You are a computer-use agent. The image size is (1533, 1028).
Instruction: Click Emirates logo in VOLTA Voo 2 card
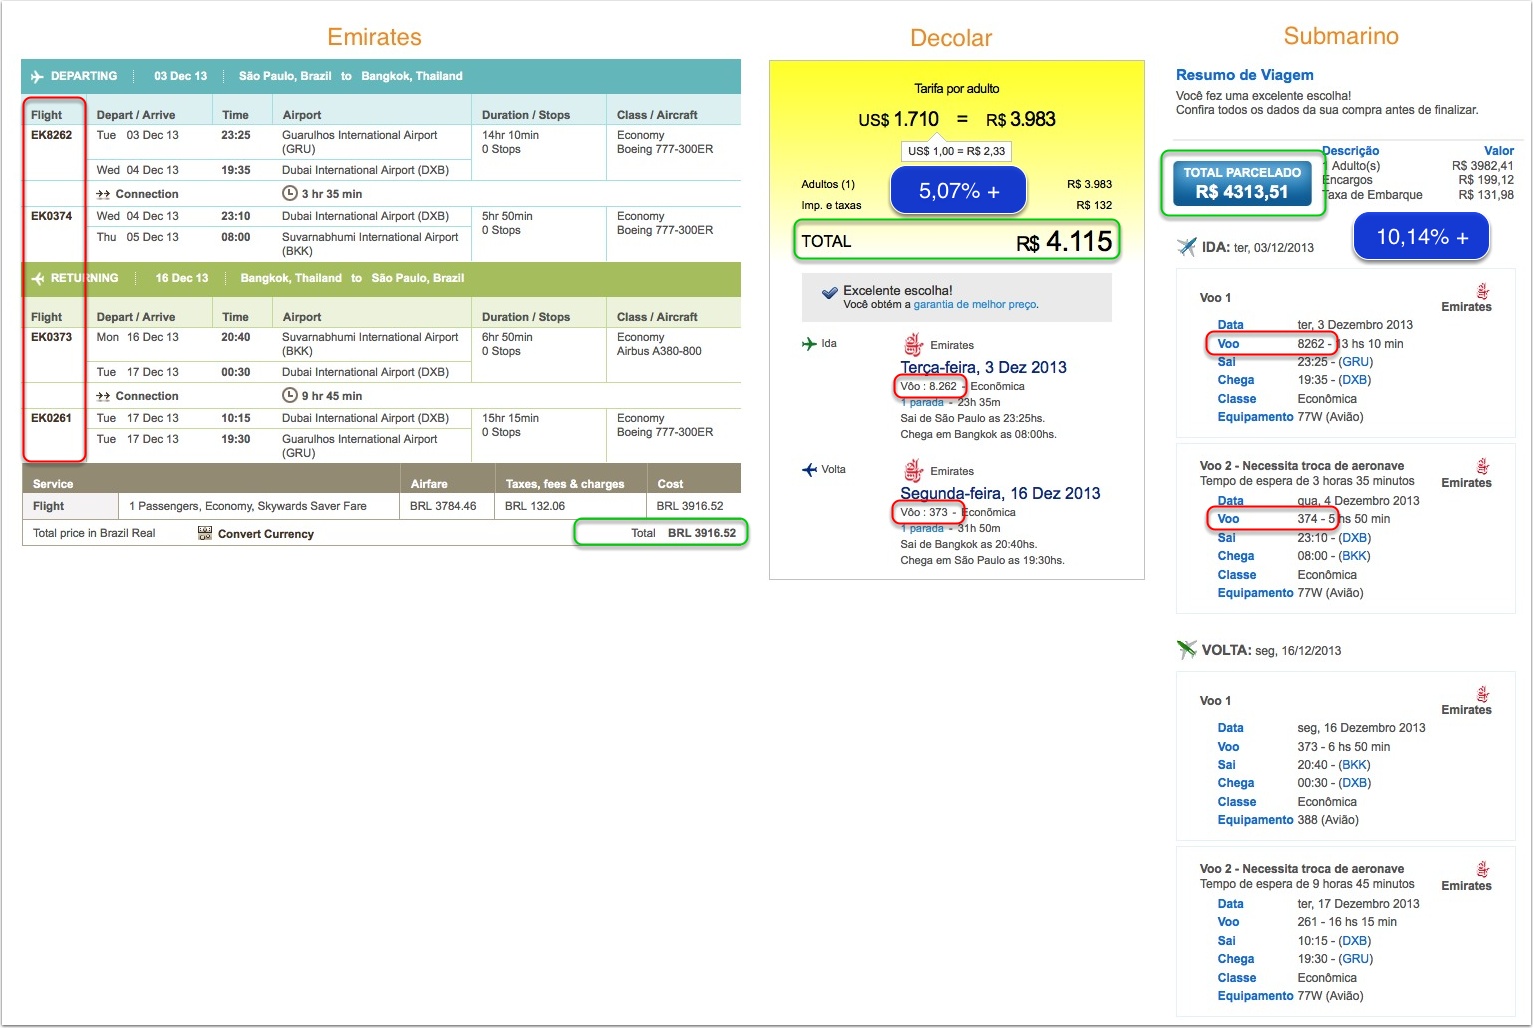point(1483,870)
